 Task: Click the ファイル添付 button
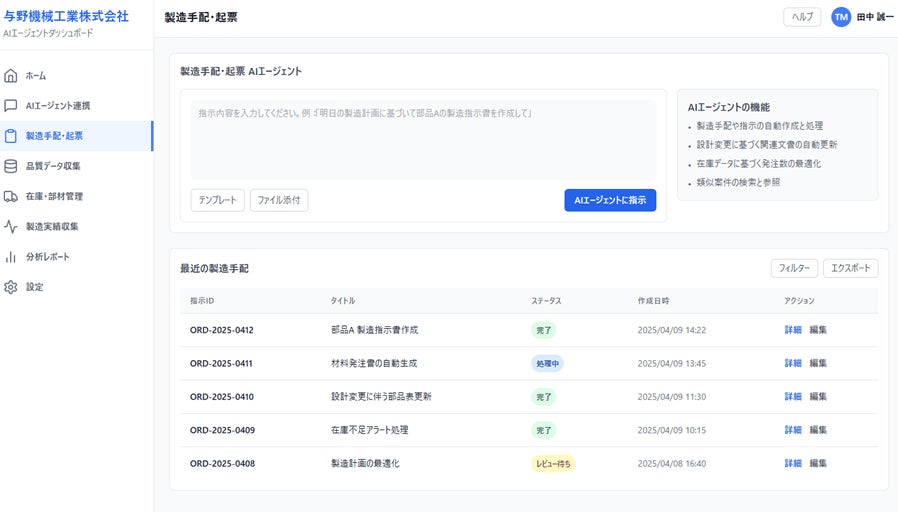tap(279, 200)
